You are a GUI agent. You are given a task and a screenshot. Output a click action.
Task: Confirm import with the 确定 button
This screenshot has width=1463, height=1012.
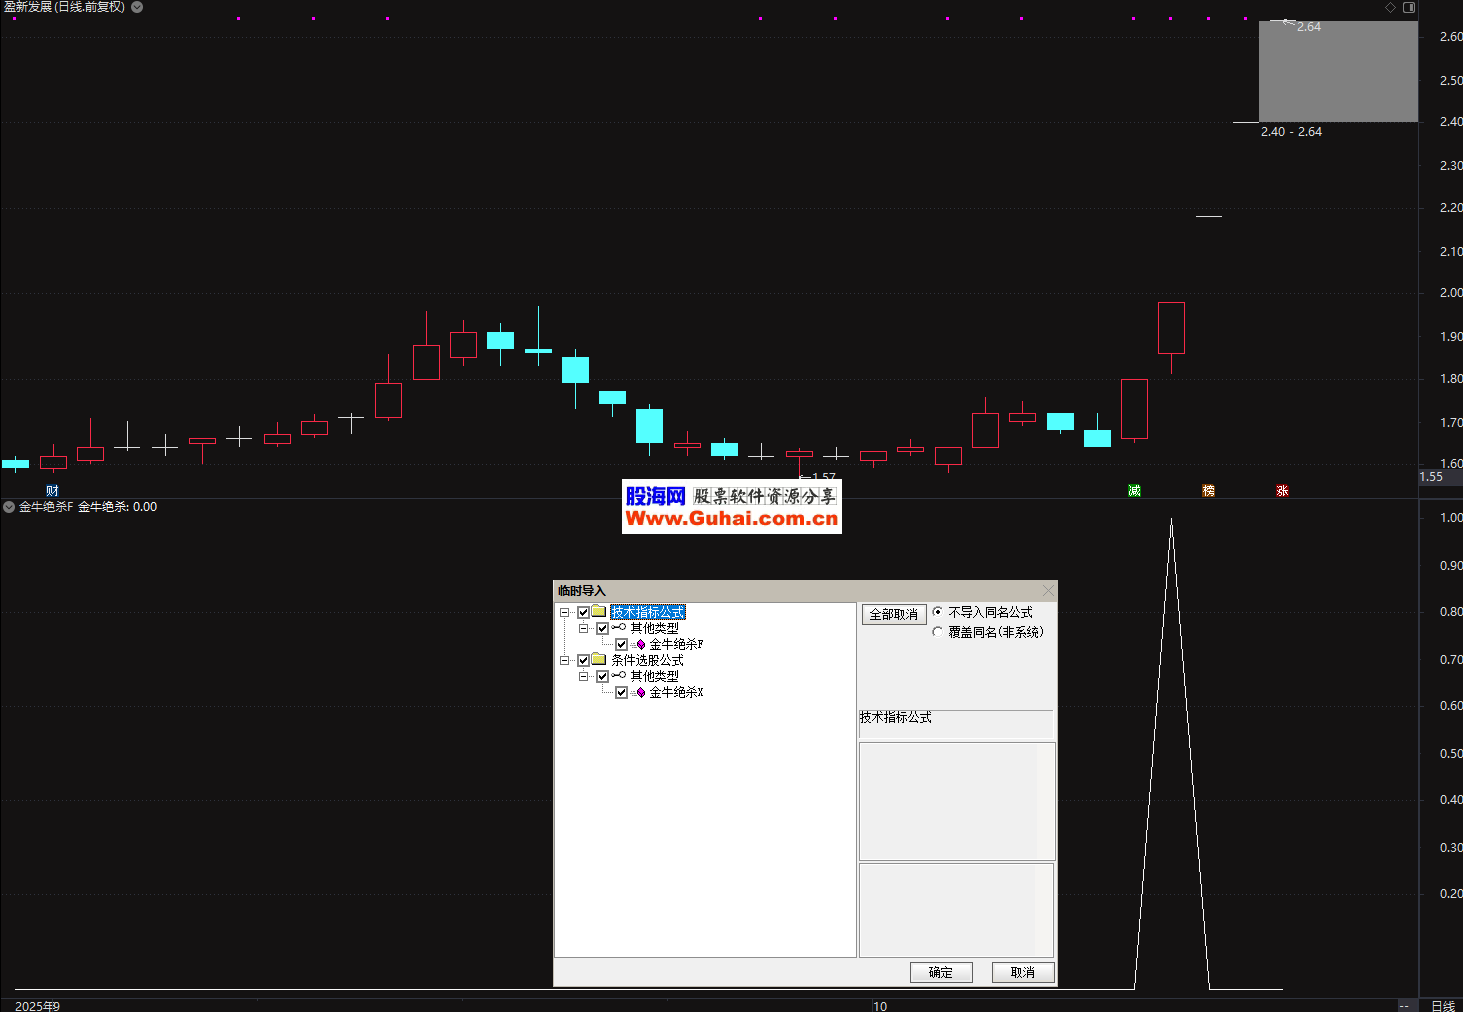click(x=940, y=972)
